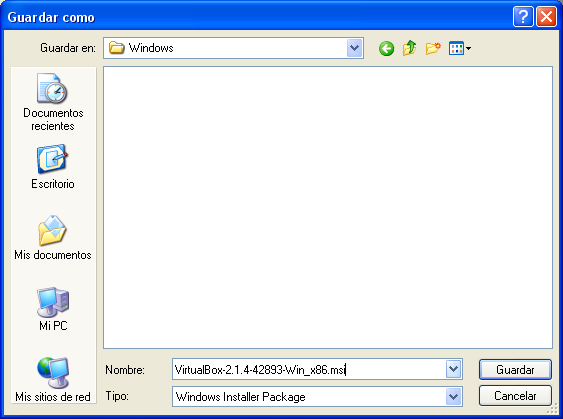
Task: Close the Guardar como dialog
Action: [546, 17]
